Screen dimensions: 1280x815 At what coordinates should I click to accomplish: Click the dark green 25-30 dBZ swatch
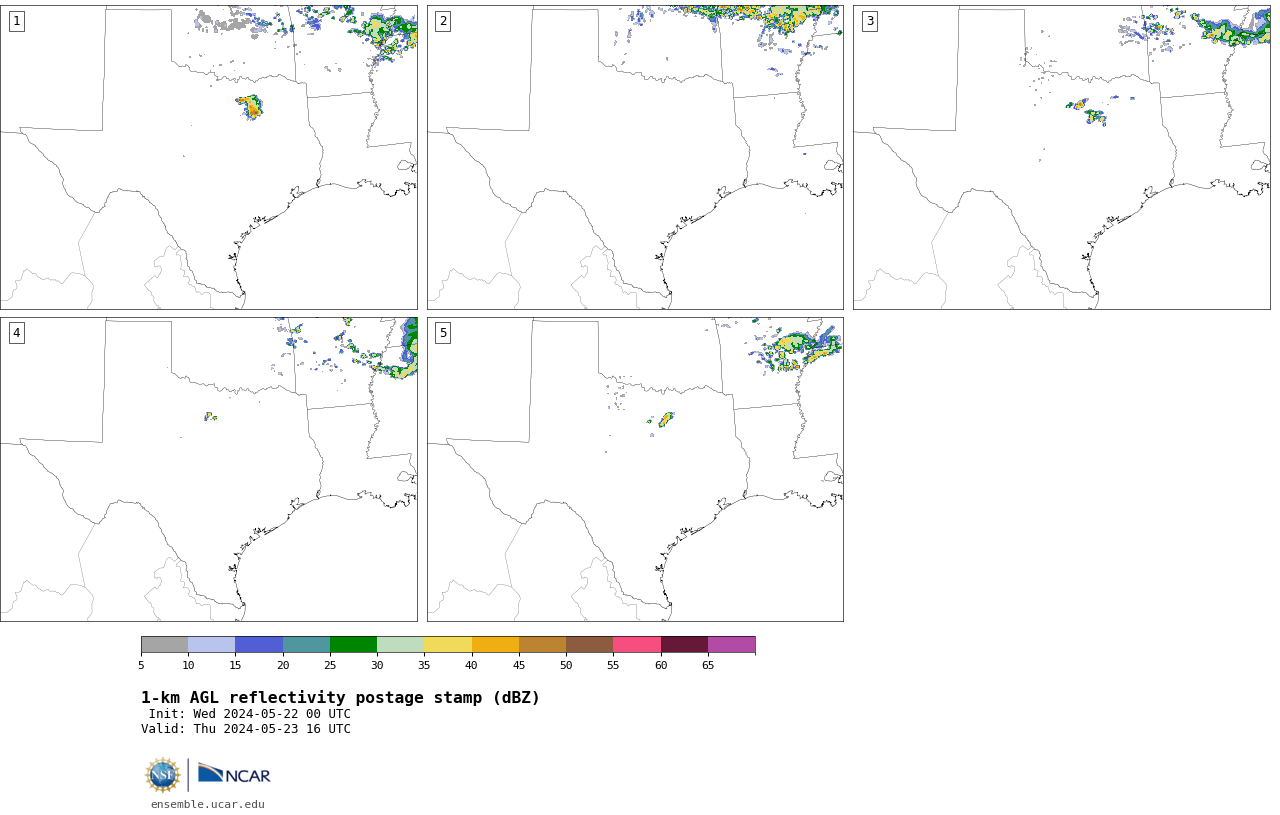(x=353, y=644)
